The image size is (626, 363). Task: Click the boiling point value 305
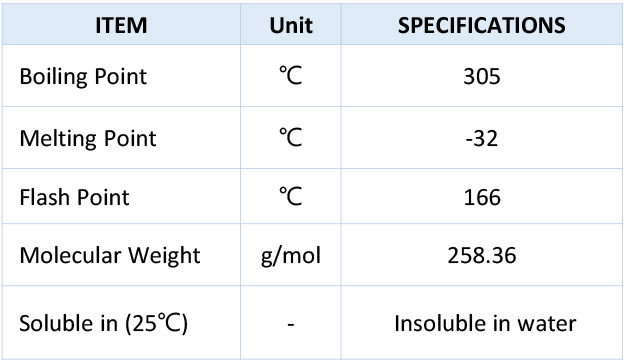pos(481,76)
